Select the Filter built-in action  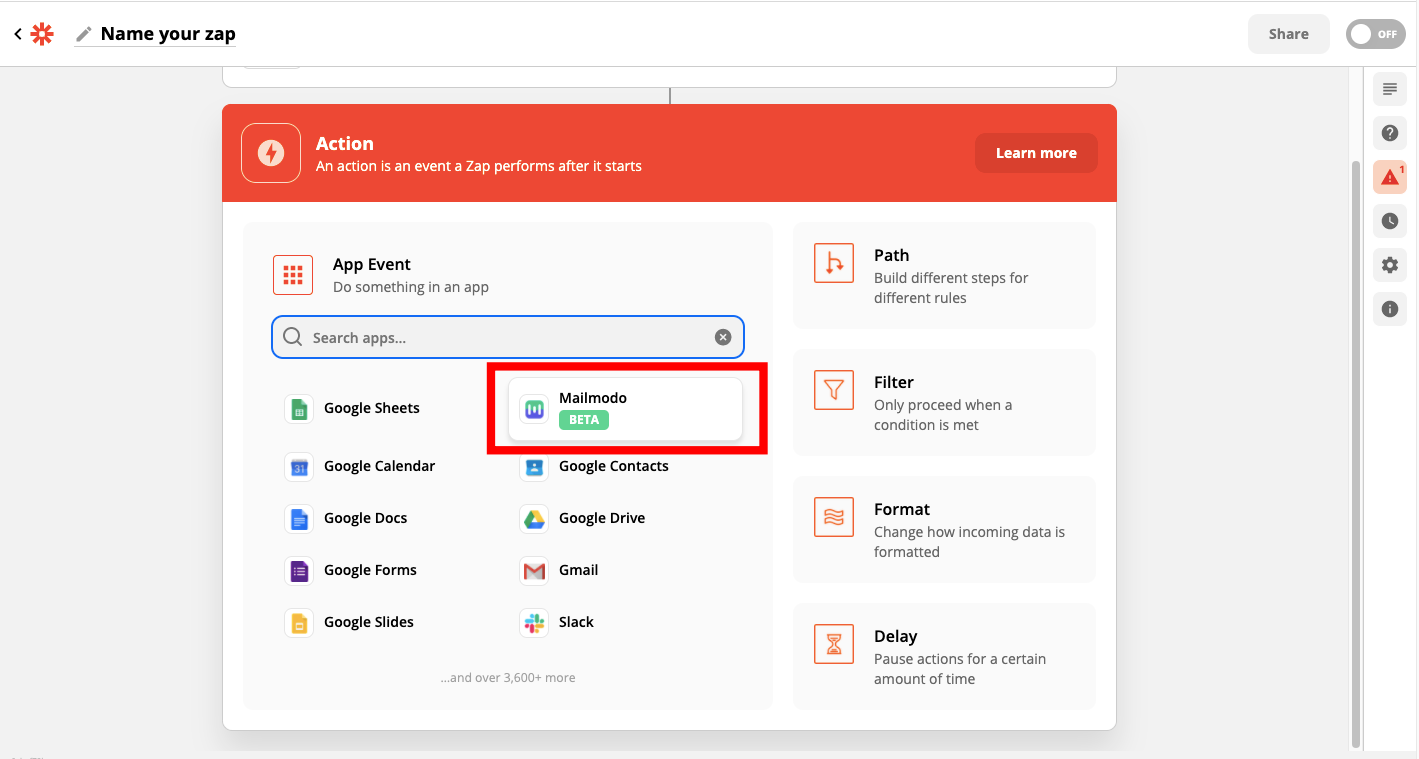click(x=944, y=403)
